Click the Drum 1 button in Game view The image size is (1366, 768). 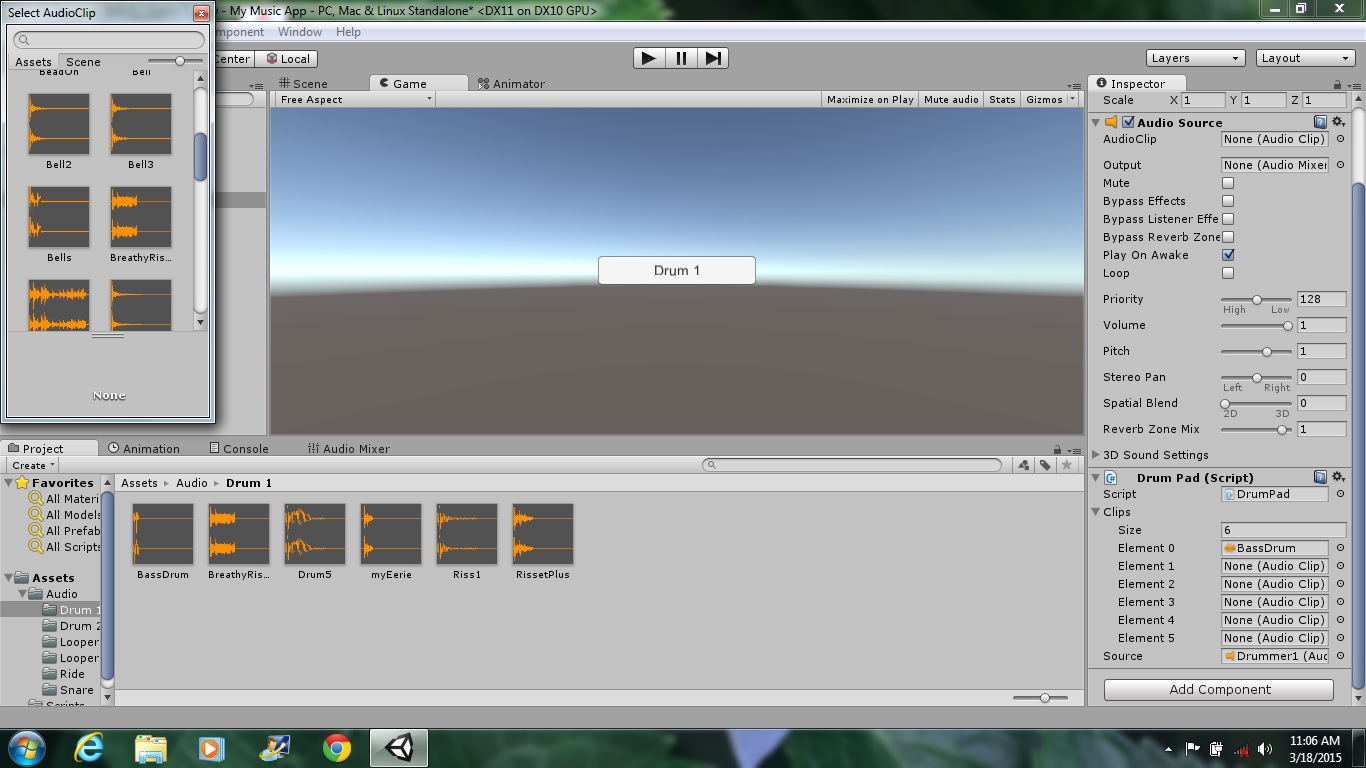677,270
